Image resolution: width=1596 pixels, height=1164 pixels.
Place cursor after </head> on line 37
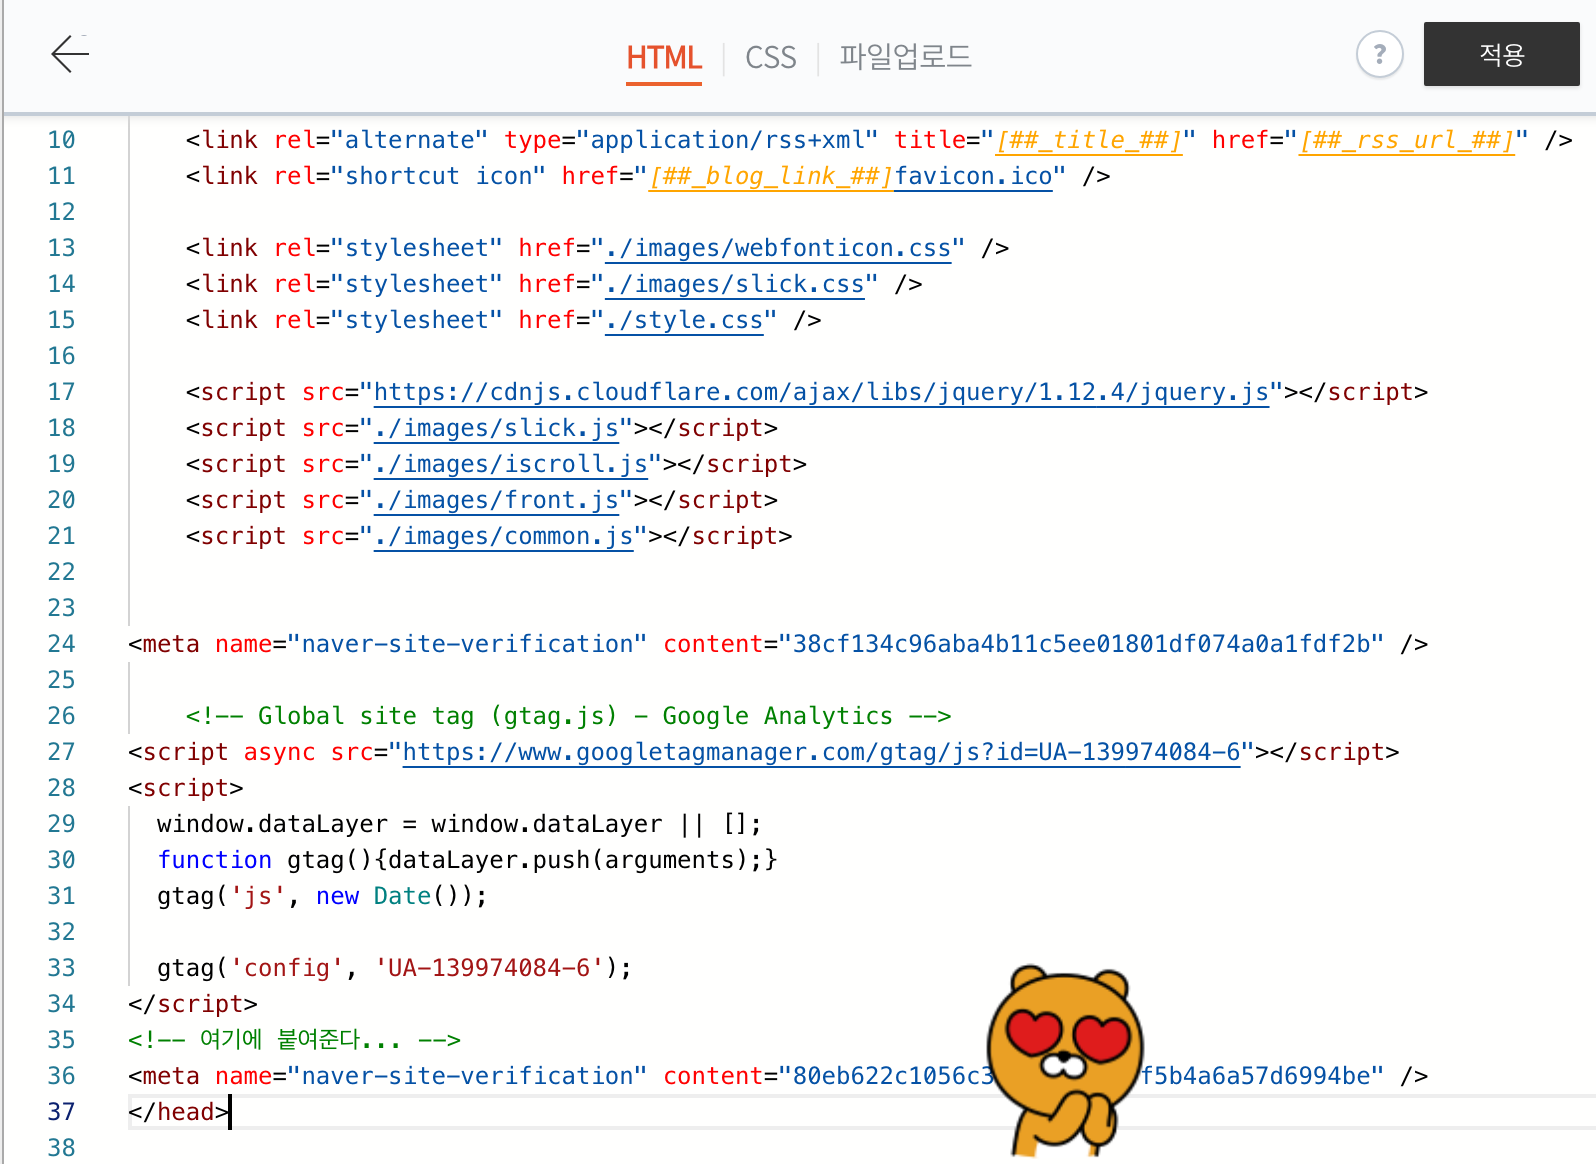click(231, 1112)
